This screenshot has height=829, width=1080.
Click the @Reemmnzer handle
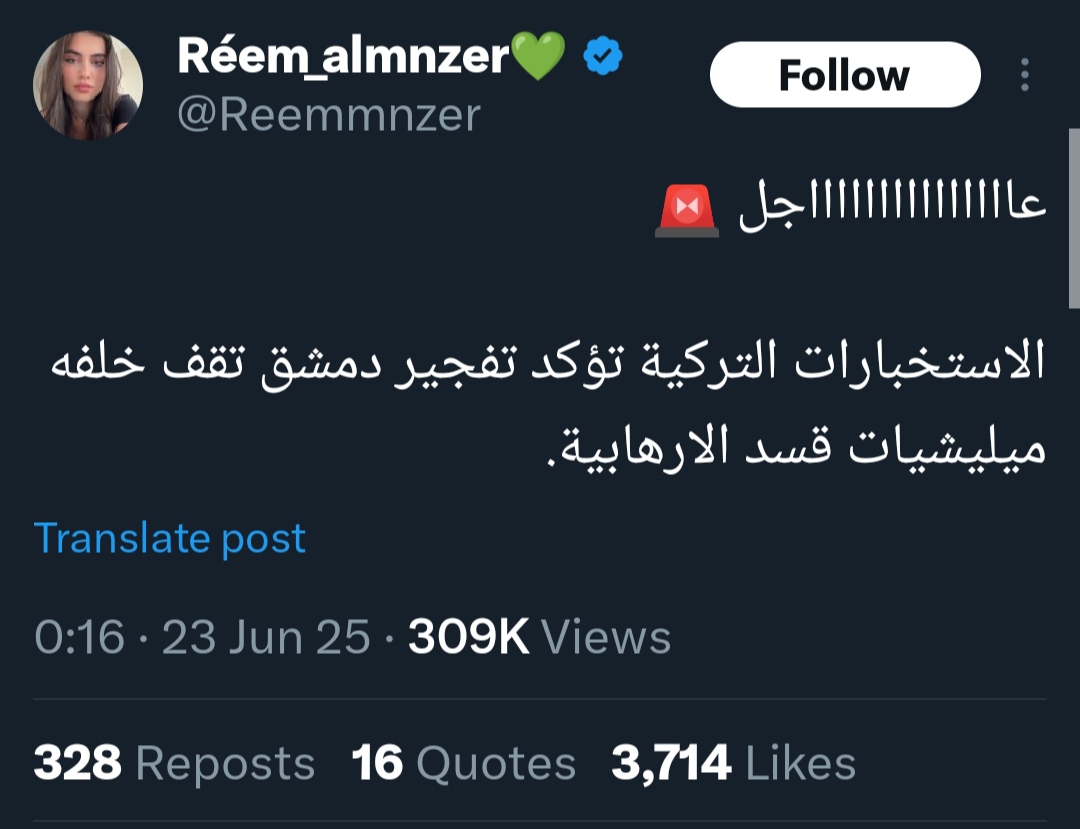point(329,115)
